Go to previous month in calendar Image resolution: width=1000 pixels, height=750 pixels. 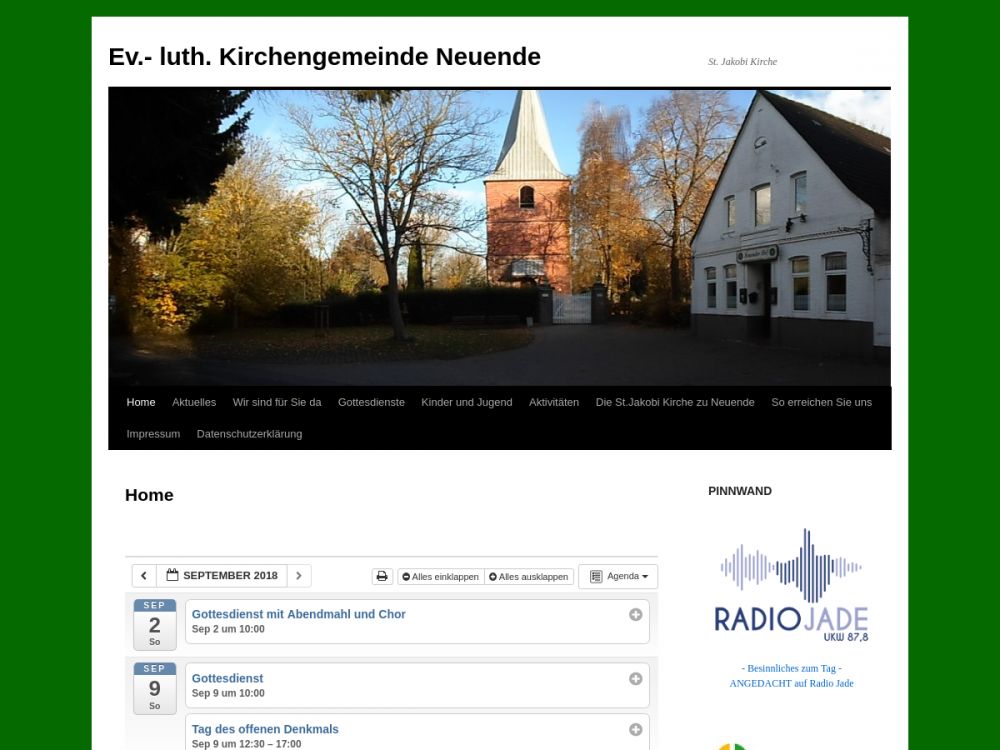point(144,576)
